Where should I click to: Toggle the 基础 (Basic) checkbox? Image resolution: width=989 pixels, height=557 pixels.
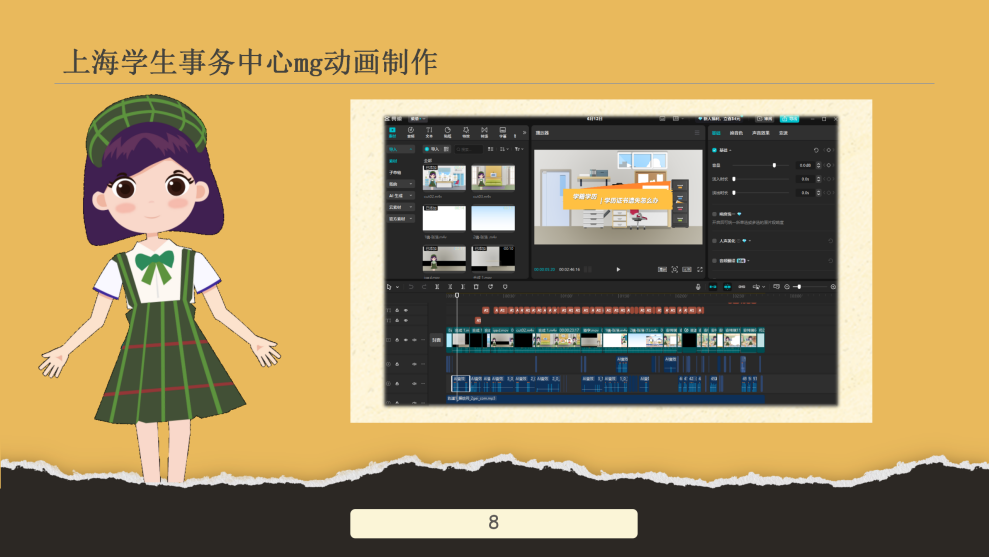(x=714, y=150)
